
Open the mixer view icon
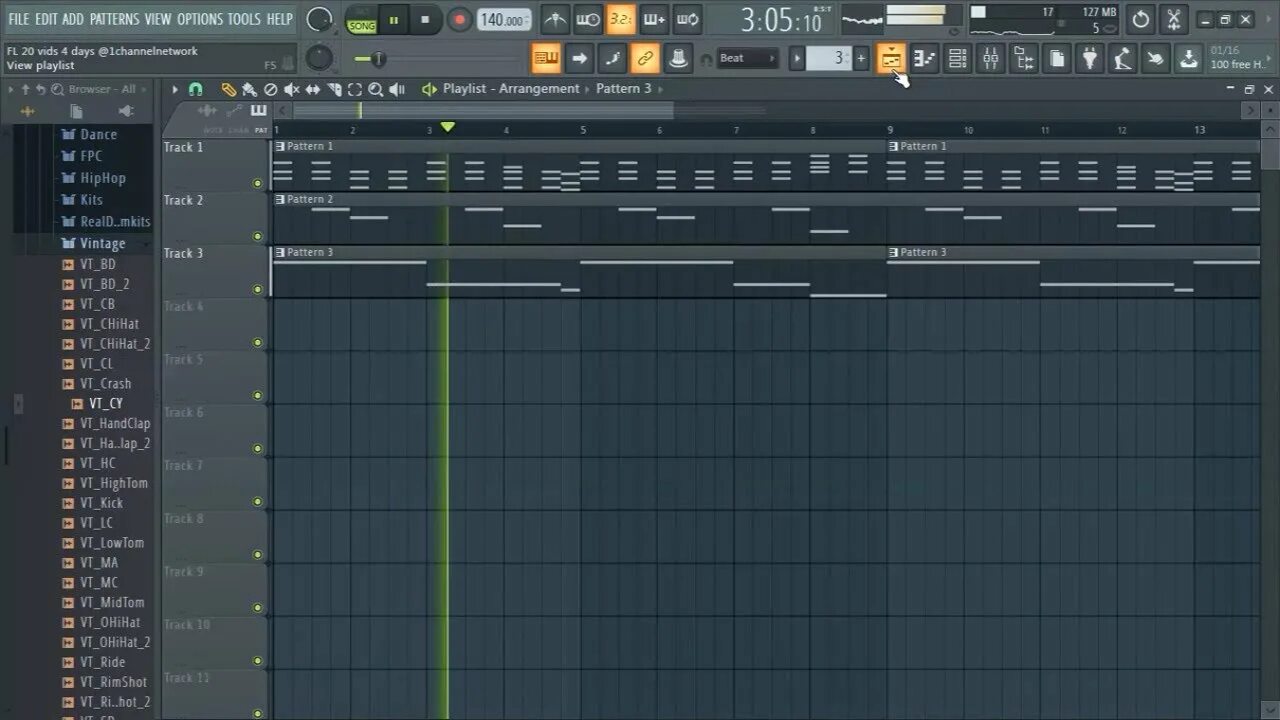pyautogui.click(x=990, y=58)
